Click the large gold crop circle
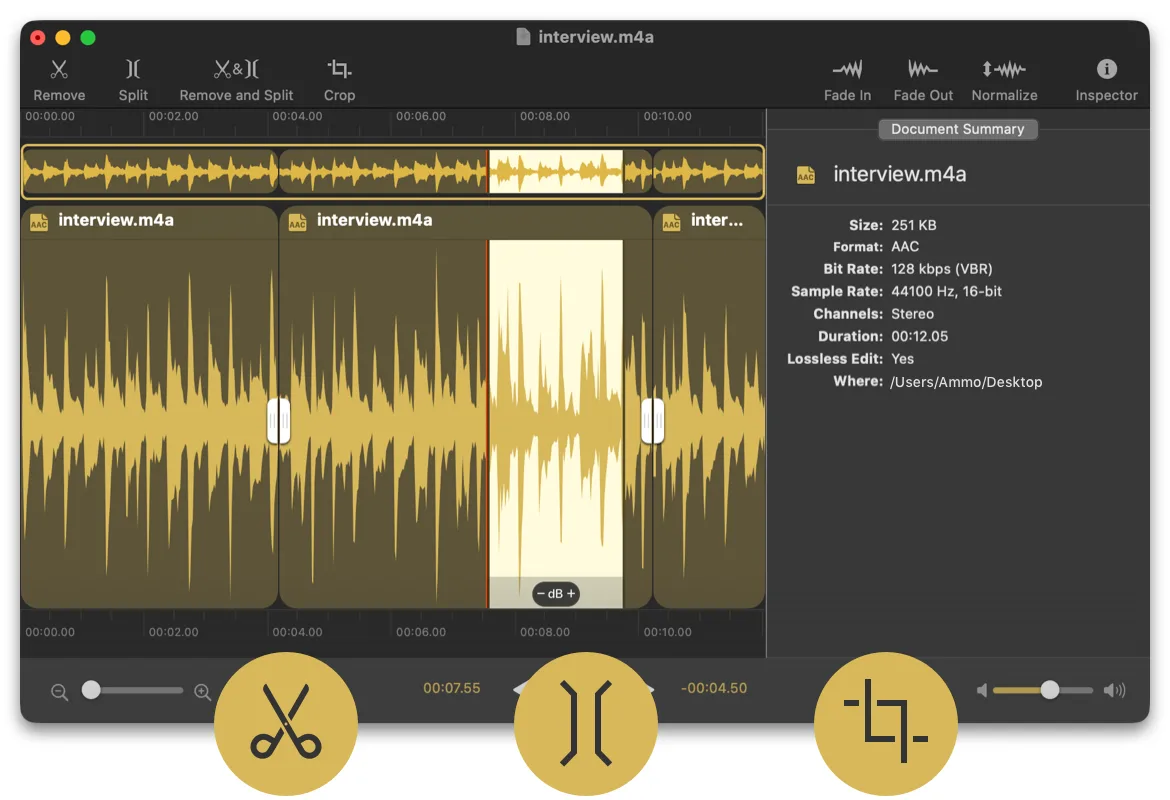 click(x=886, y=723)
